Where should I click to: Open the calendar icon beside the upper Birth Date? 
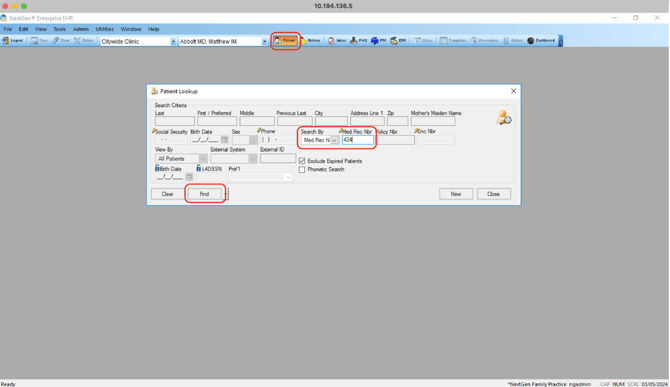224,140
